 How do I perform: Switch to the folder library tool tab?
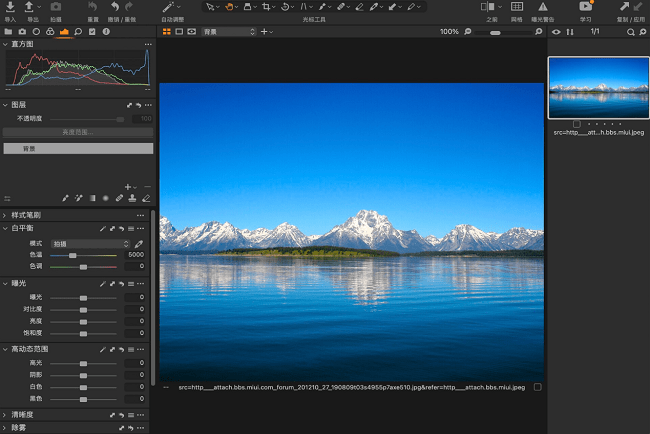coord(8,32)
